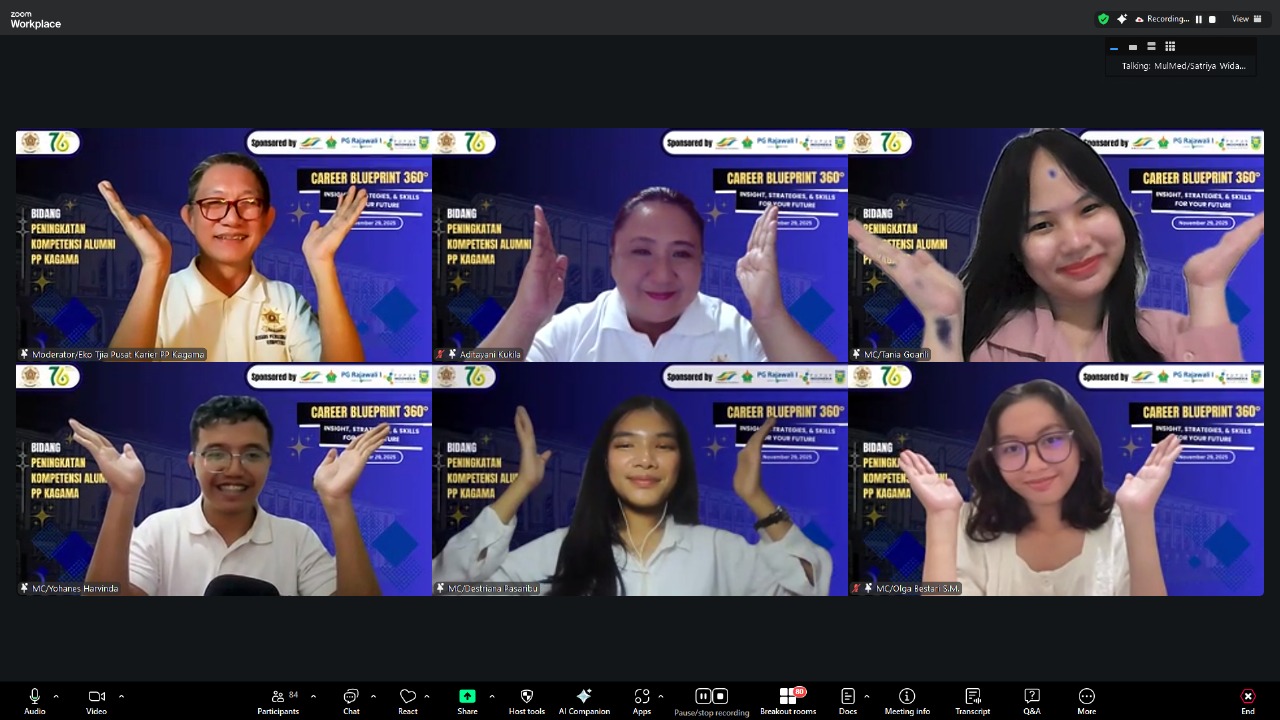The width and height of the screenshot is (1280, 720).
Task: Open Breakout rooms
Action: [x=788, y=701]
